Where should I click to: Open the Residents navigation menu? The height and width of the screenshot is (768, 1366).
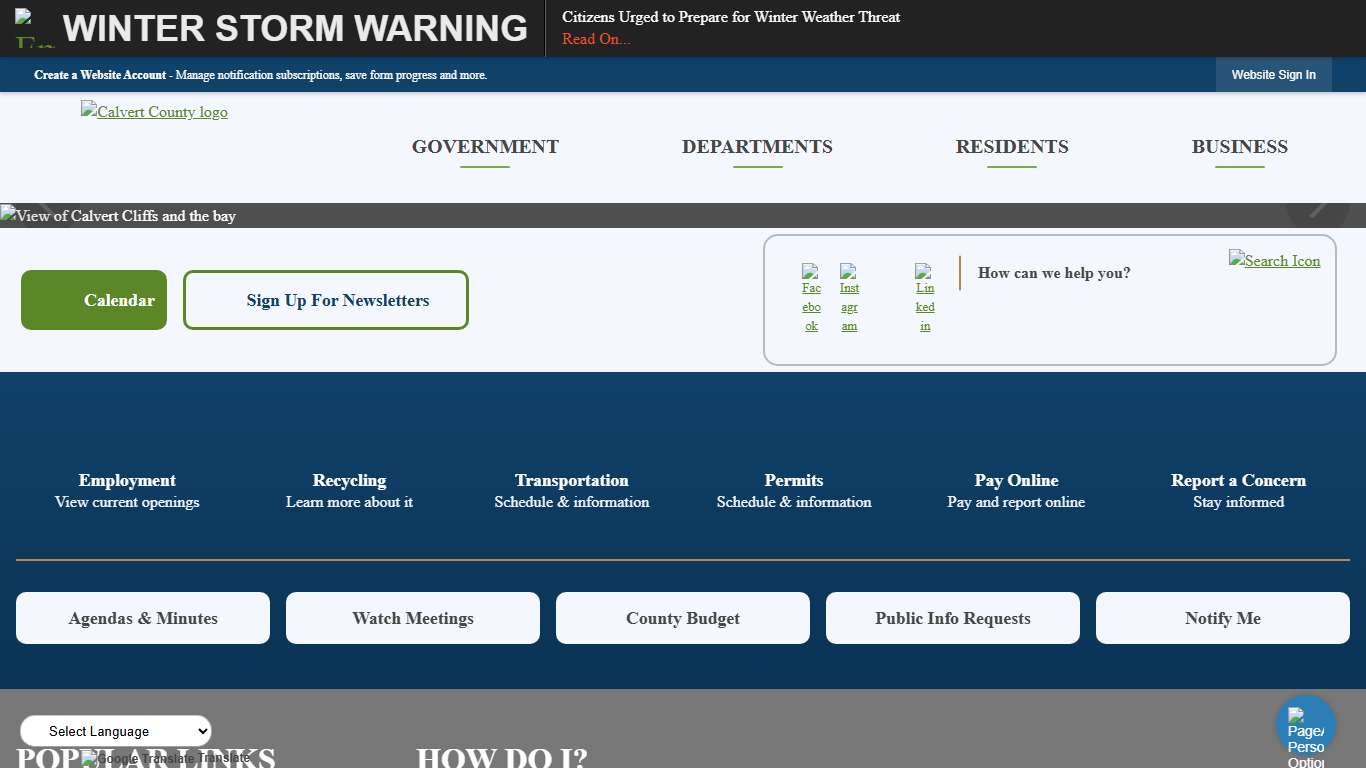(x=1012, y=147)
